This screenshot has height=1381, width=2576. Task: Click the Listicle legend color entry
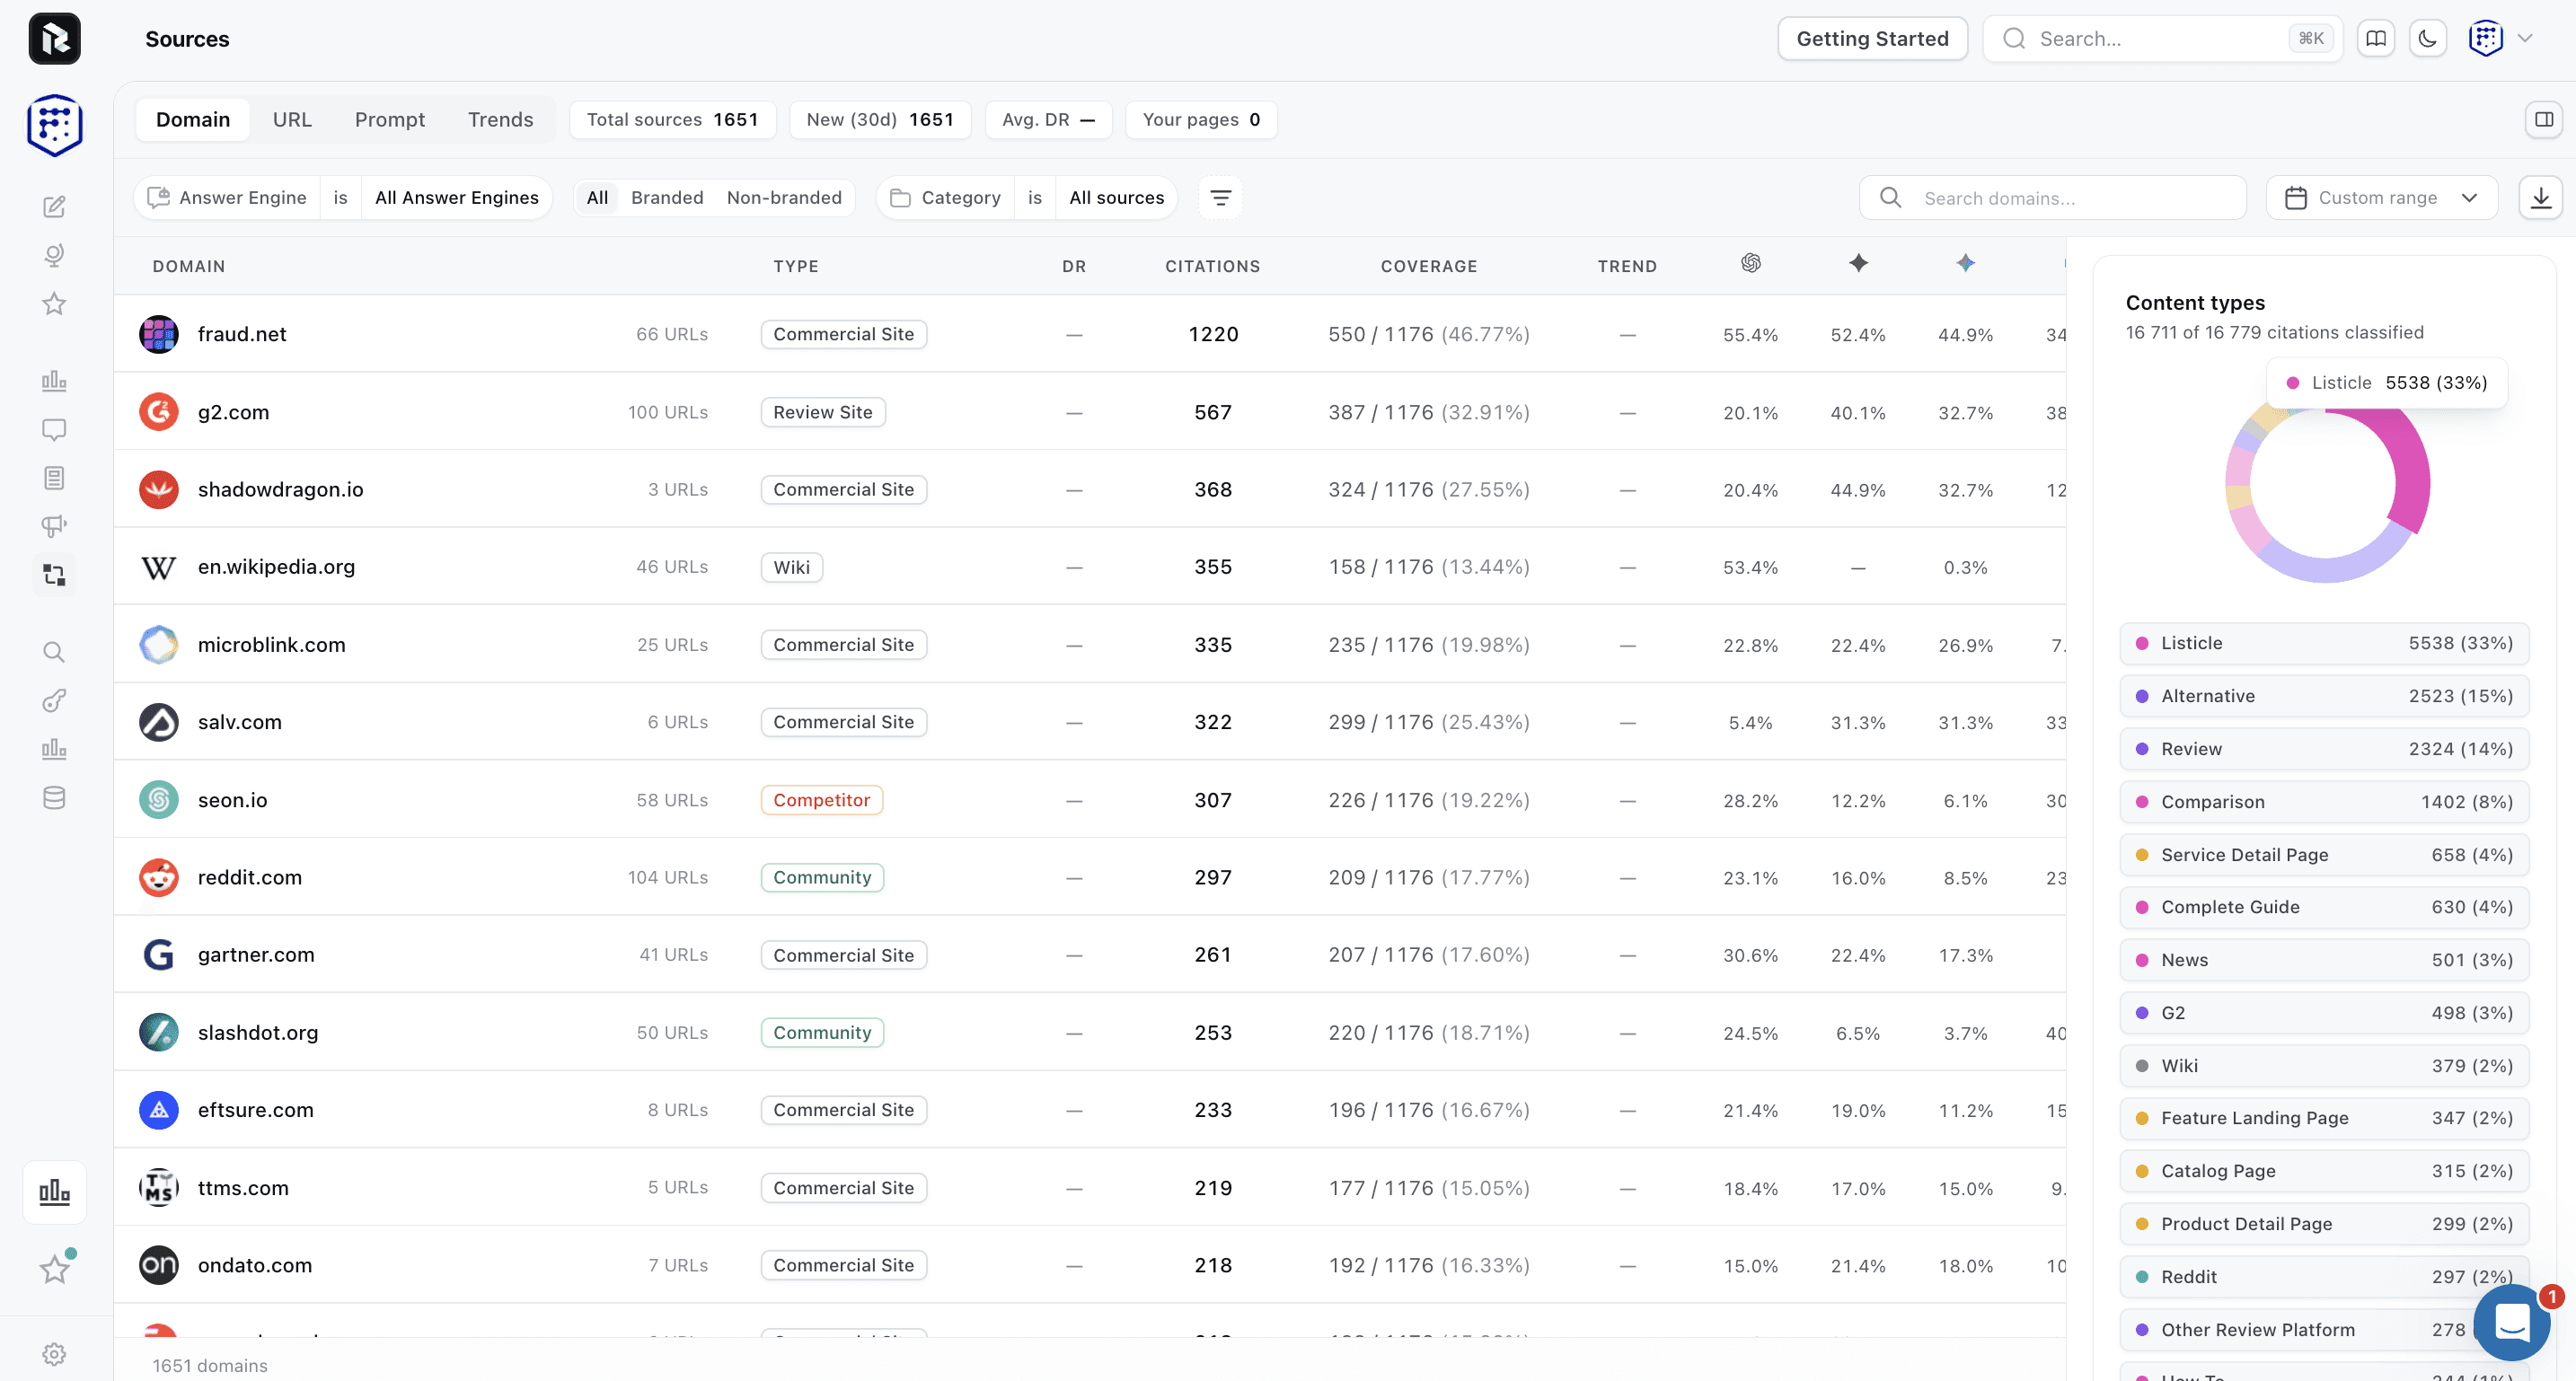[2325, 643]
